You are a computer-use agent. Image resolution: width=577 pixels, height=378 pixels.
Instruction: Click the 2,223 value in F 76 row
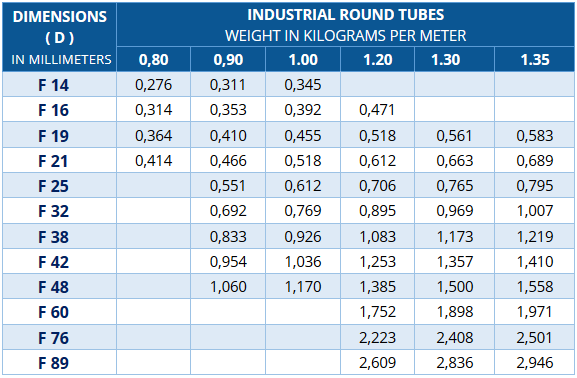[378, 338]
